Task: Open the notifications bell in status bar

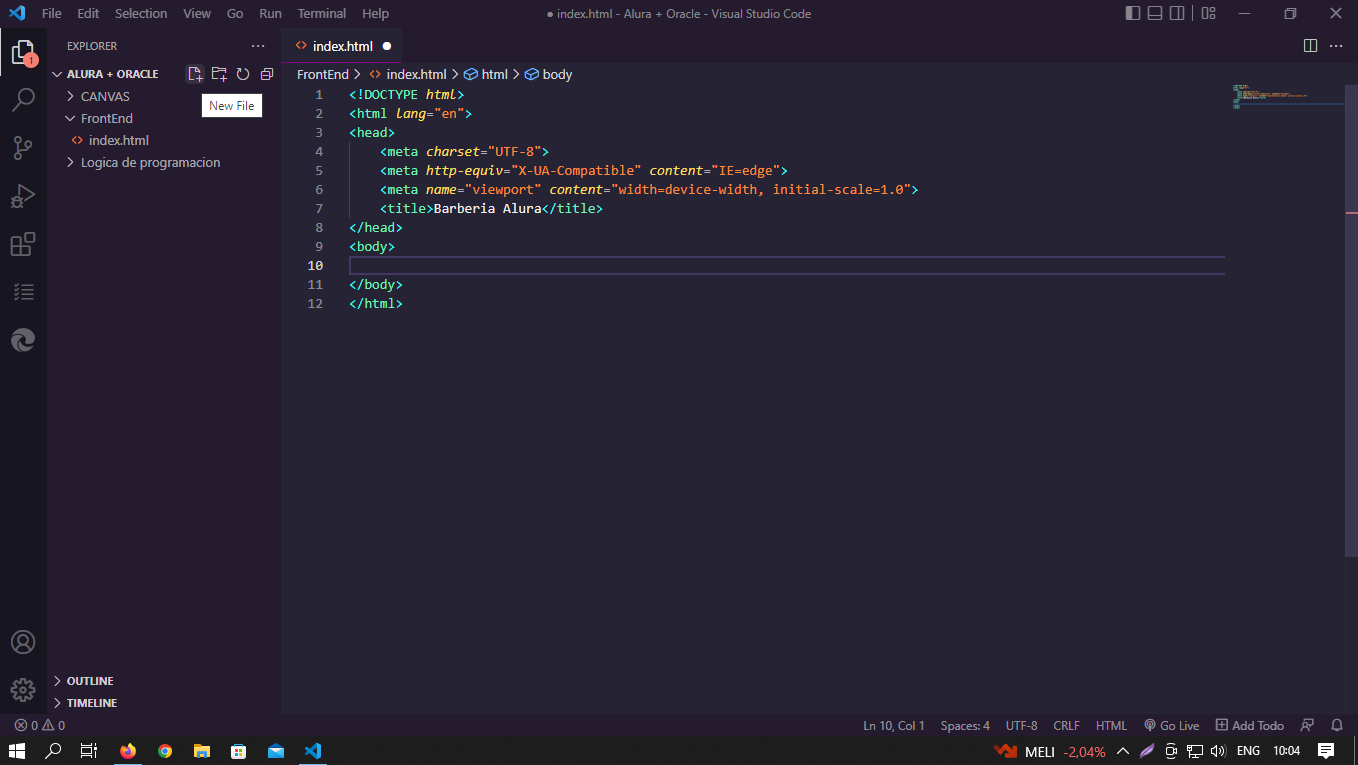Action: coord(1337,725)
